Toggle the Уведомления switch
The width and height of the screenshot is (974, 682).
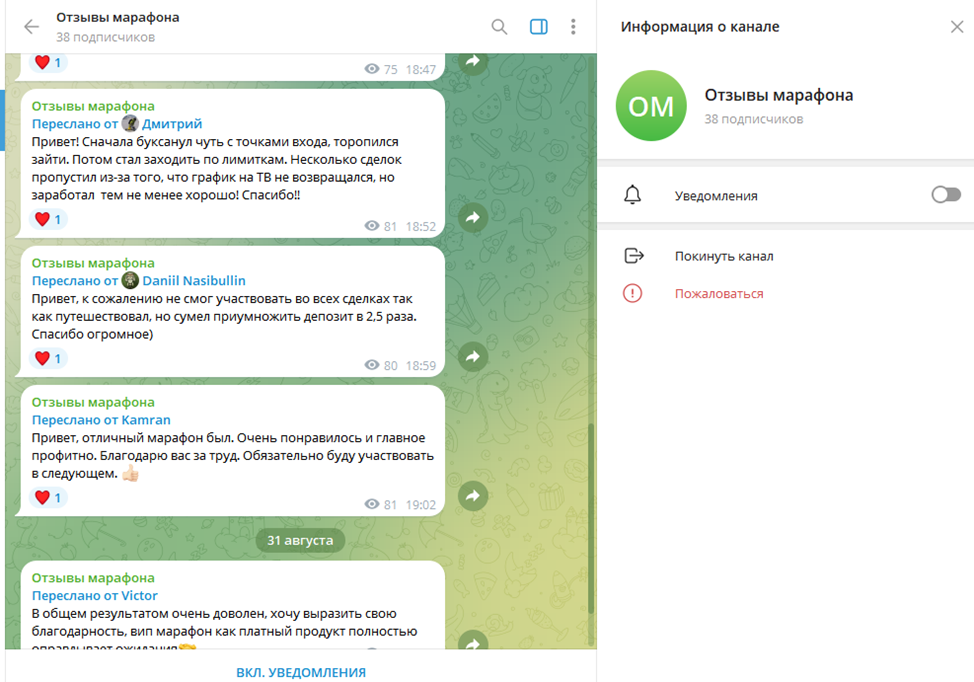pos(946,195)
